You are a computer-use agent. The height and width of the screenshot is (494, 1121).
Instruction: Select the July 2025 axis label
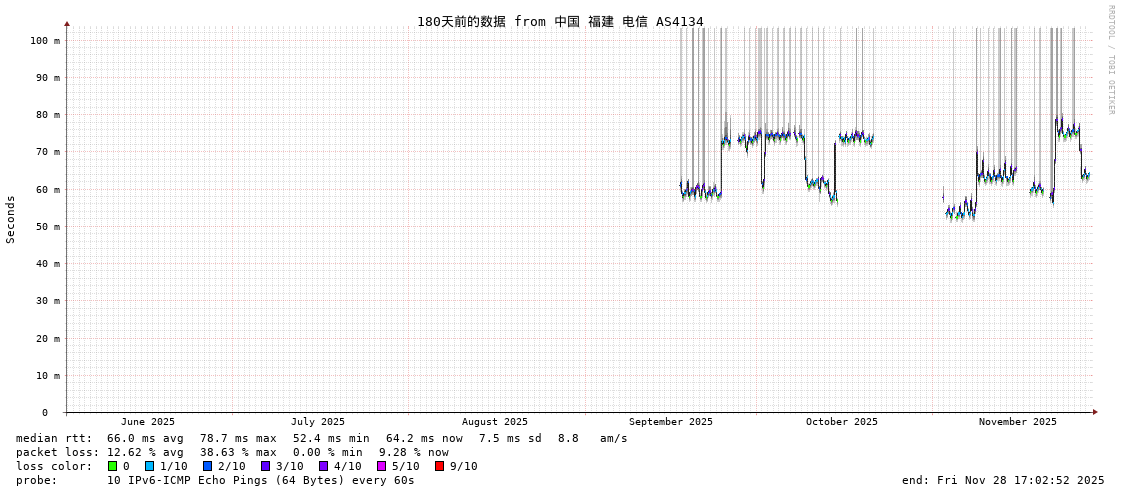317,422
